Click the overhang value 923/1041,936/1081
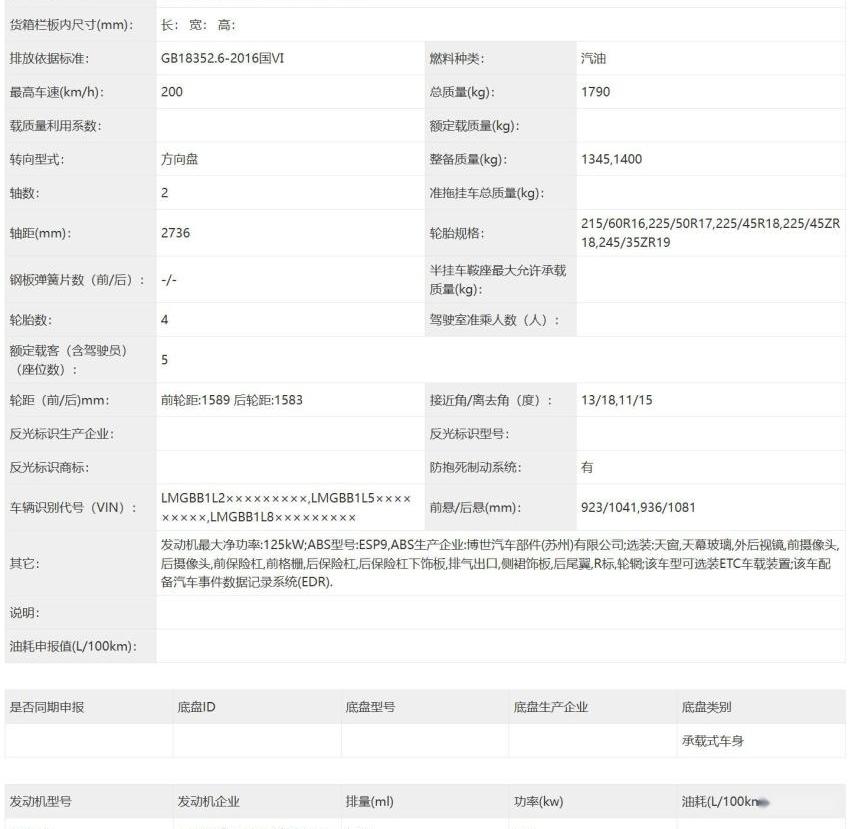This screenshot has height=829, width=852. tap(638, 507)
